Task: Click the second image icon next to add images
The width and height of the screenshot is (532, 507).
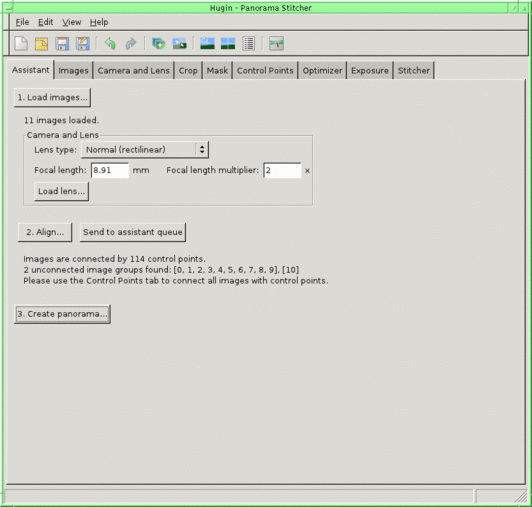Action: coord(179,44)
